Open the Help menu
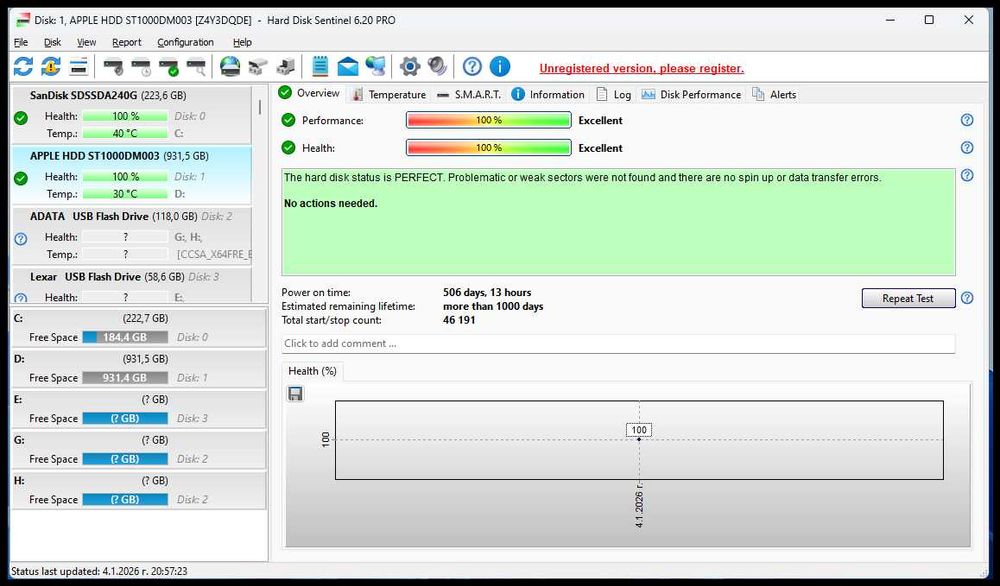 (x=242, y=42)
